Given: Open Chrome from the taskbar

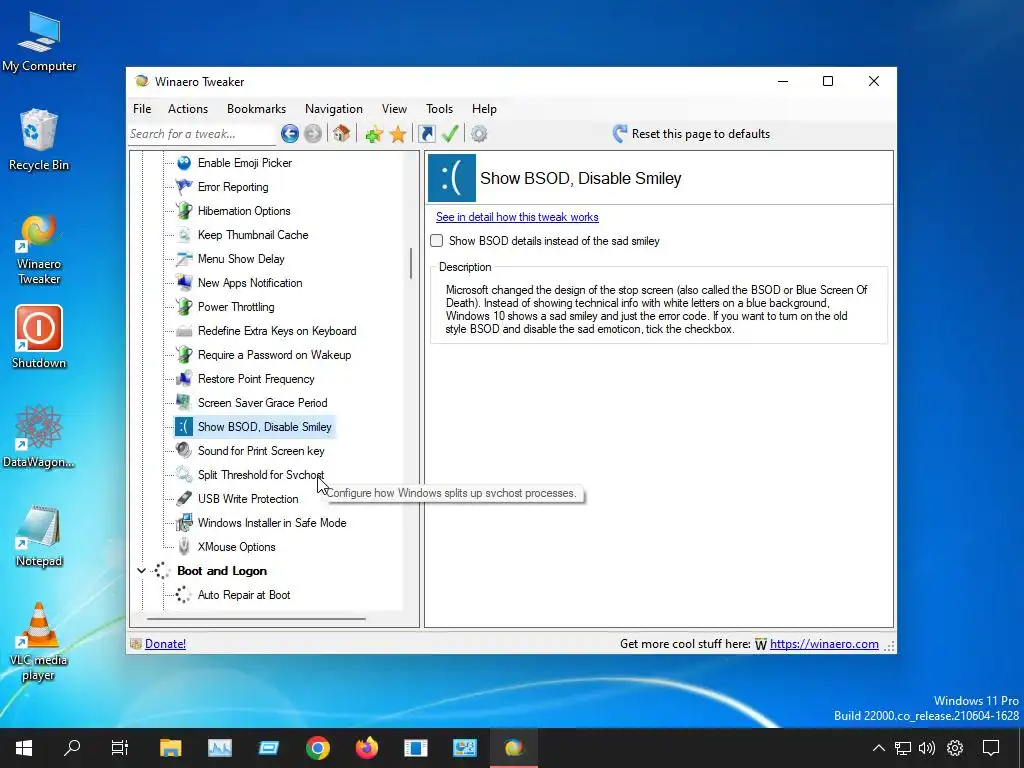Looking at the screenshot, I should [x=317, y=748].
